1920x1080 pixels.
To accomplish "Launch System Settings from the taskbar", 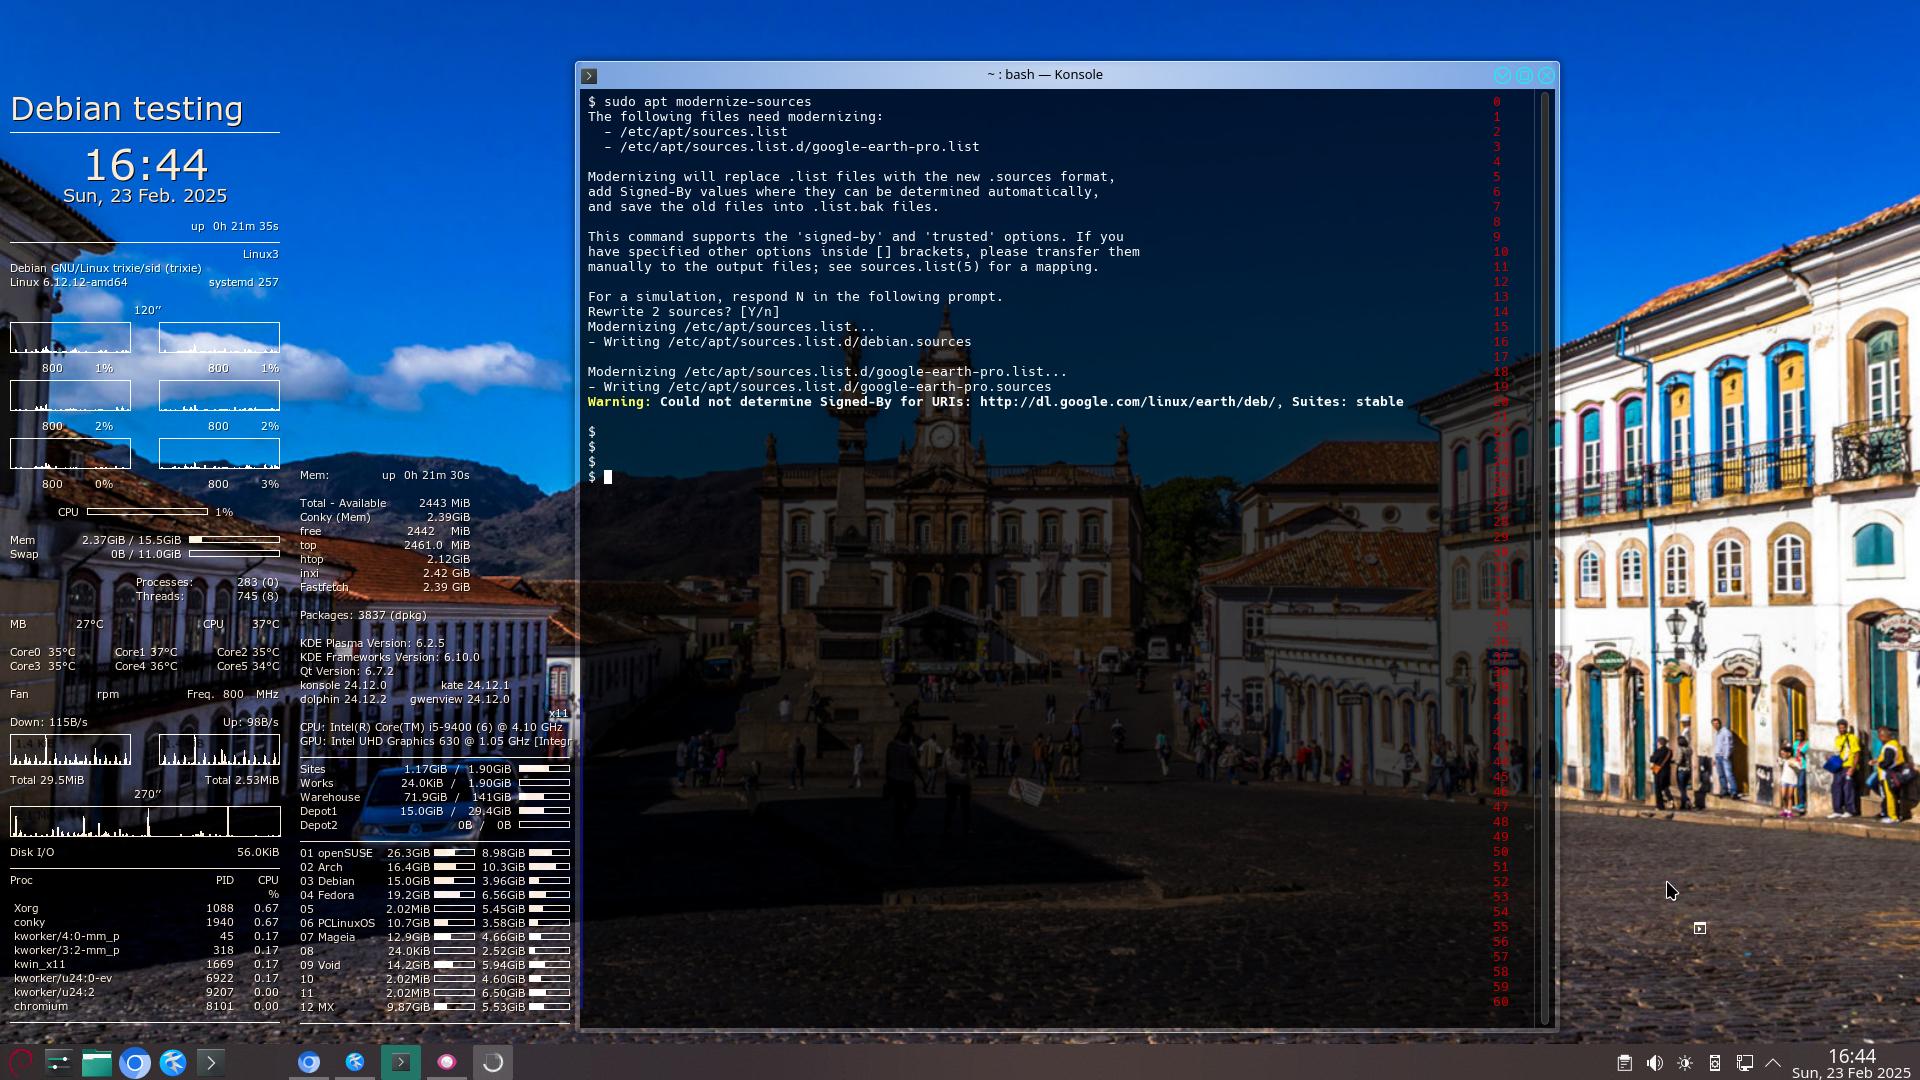I will [58, 1061].
